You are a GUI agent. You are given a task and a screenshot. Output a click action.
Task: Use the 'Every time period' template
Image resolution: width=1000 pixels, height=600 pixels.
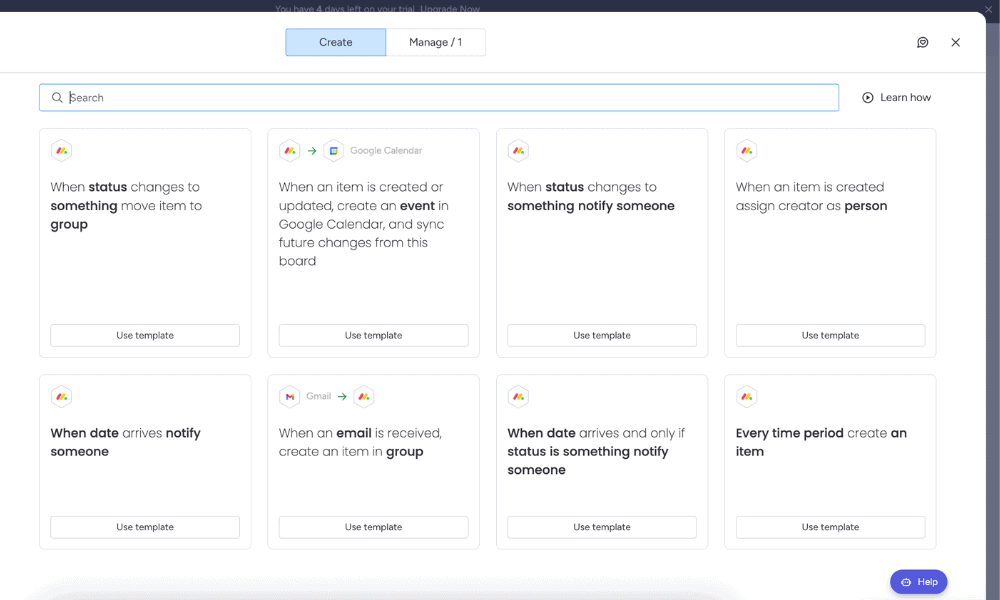[830, 527]
